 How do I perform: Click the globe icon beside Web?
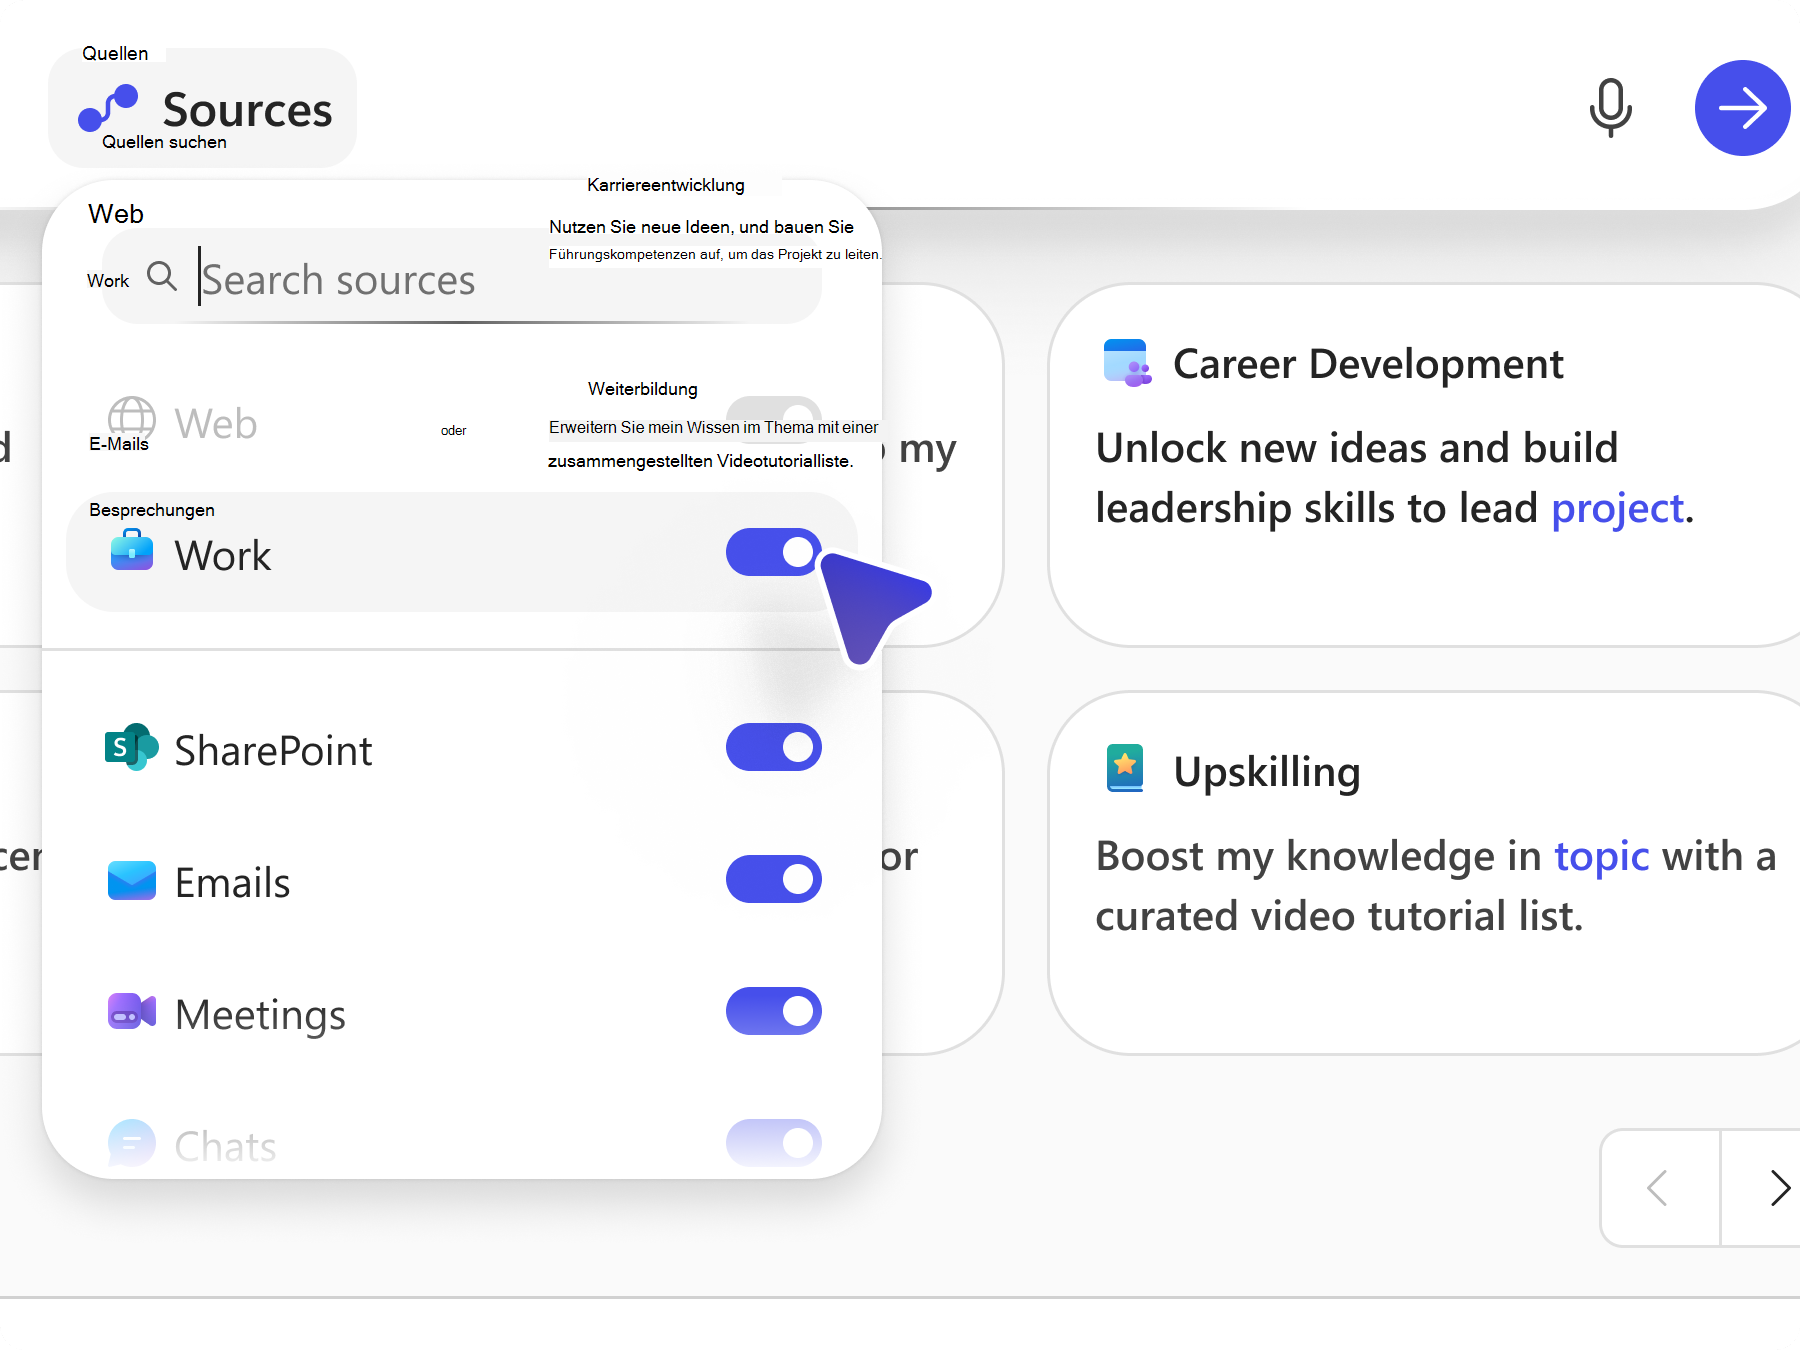click(x=131, y=420)
